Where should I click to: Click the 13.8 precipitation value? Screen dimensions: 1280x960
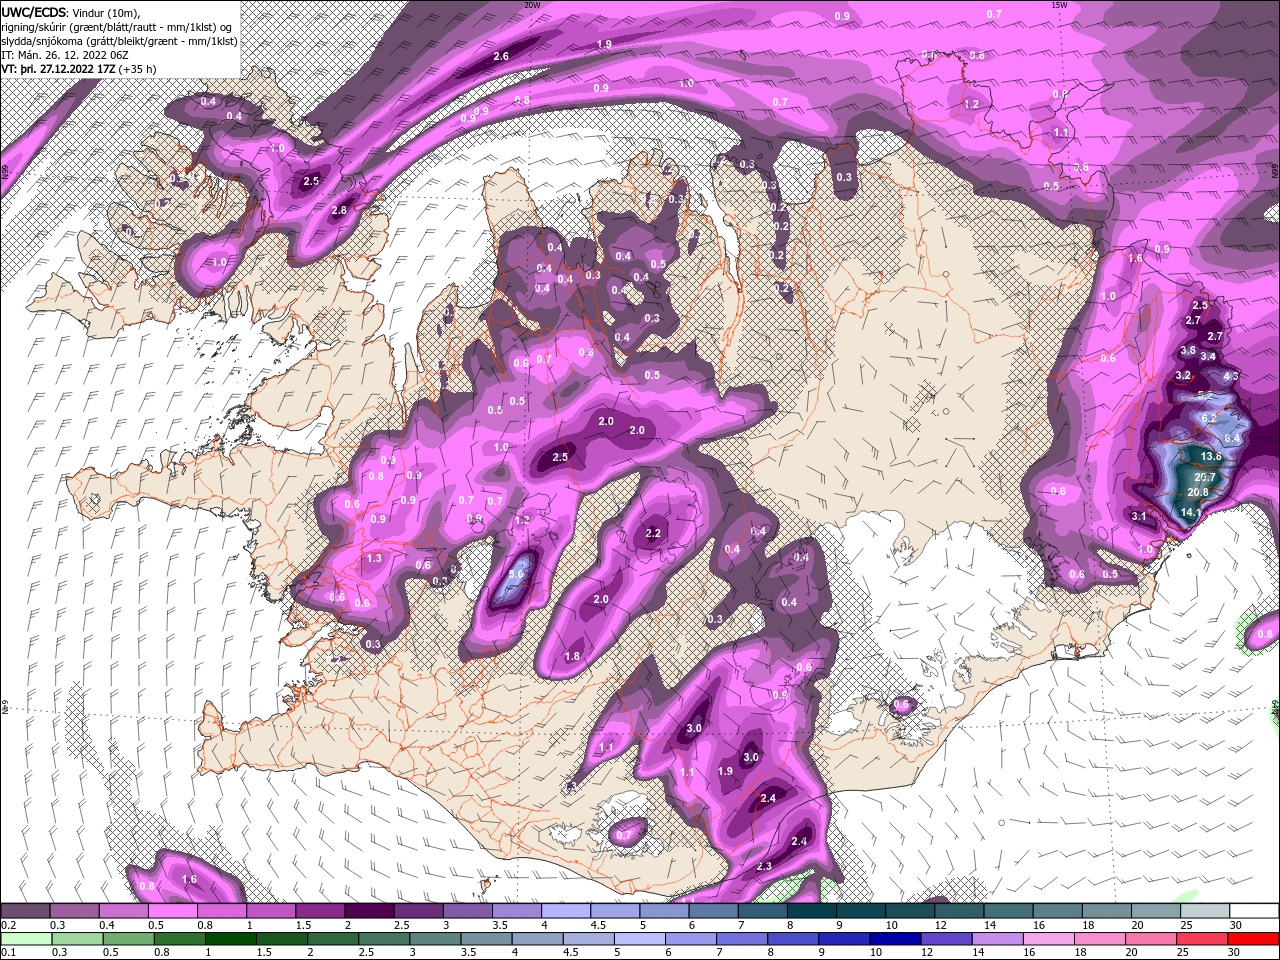[1211, 456]
